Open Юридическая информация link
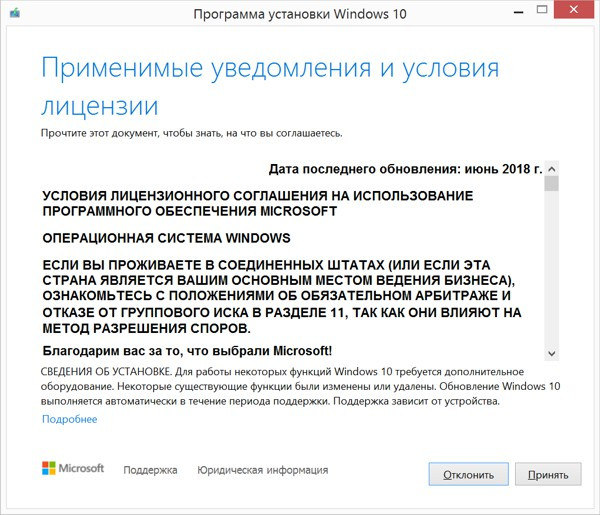 tap(262, 470)
